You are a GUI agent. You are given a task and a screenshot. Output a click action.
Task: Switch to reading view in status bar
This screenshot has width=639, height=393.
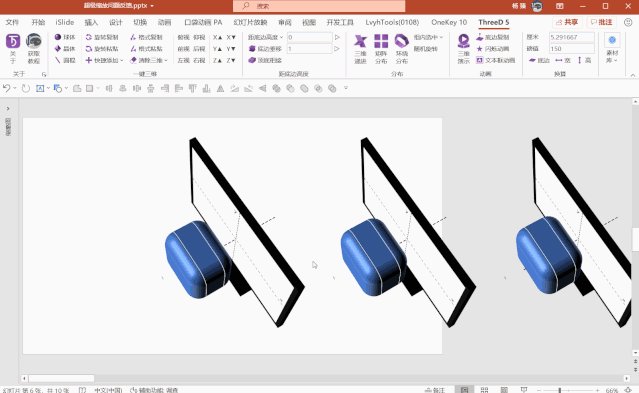point(504,390)
